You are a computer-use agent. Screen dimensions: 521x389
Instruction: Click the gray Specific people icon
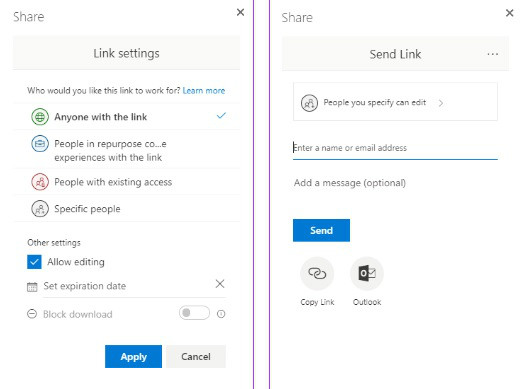[40, 209]
